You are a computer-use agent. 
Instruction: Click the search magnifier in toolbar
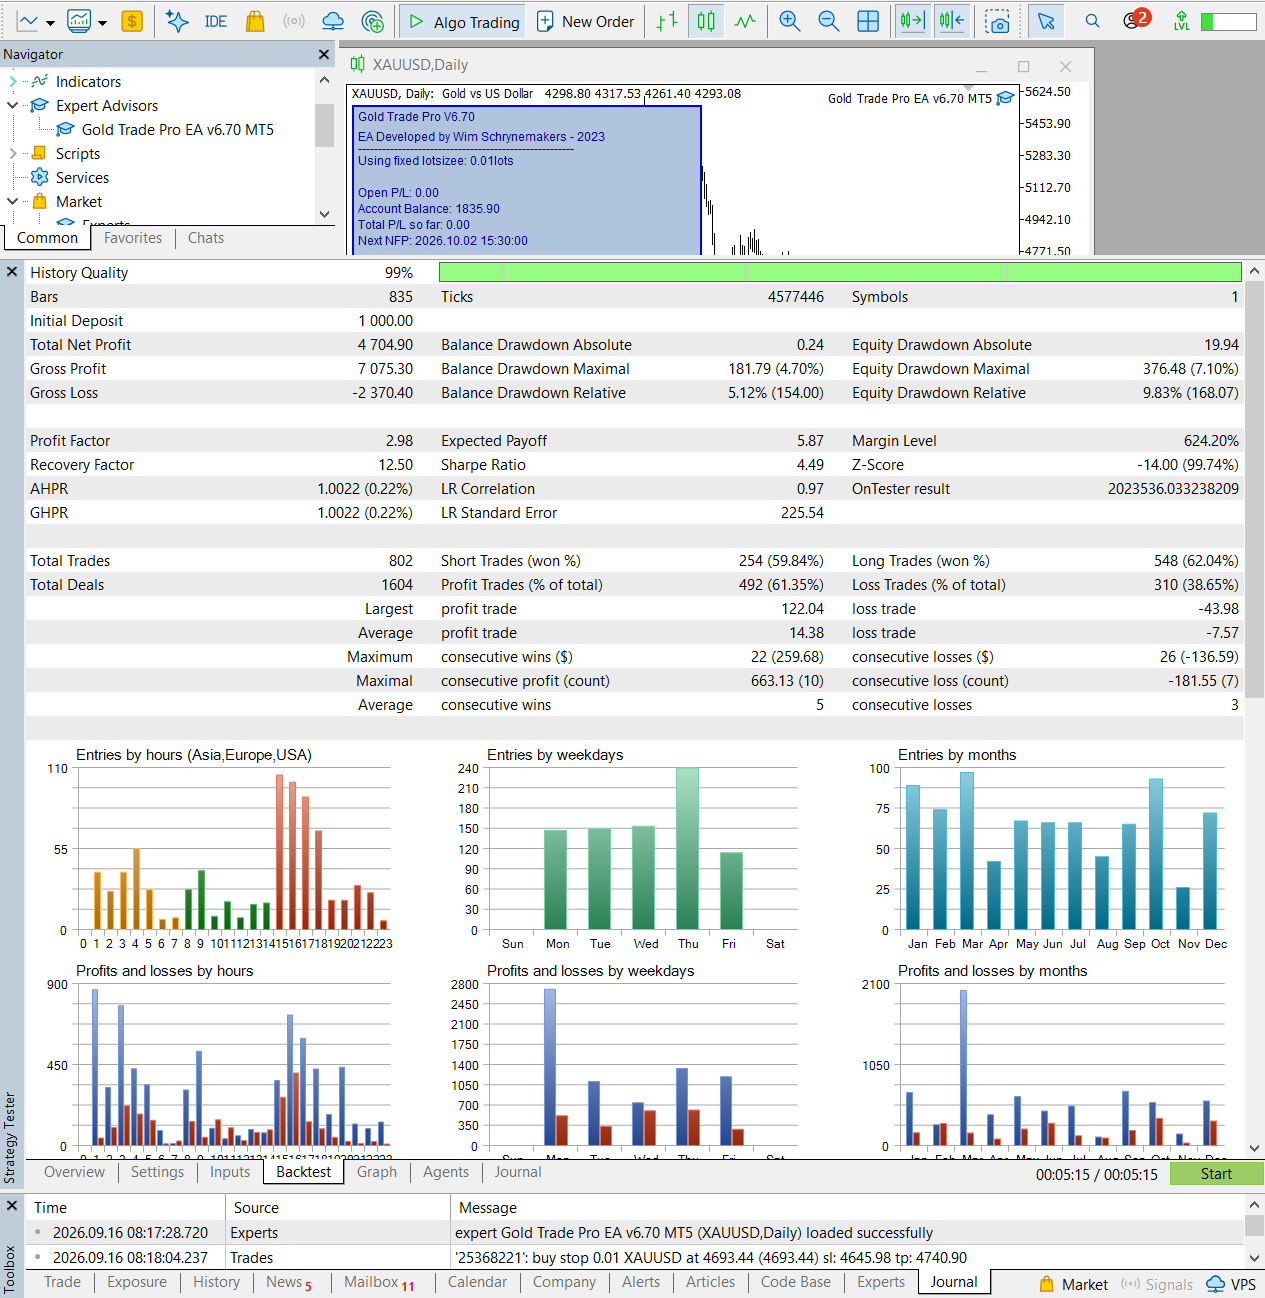1092,21
